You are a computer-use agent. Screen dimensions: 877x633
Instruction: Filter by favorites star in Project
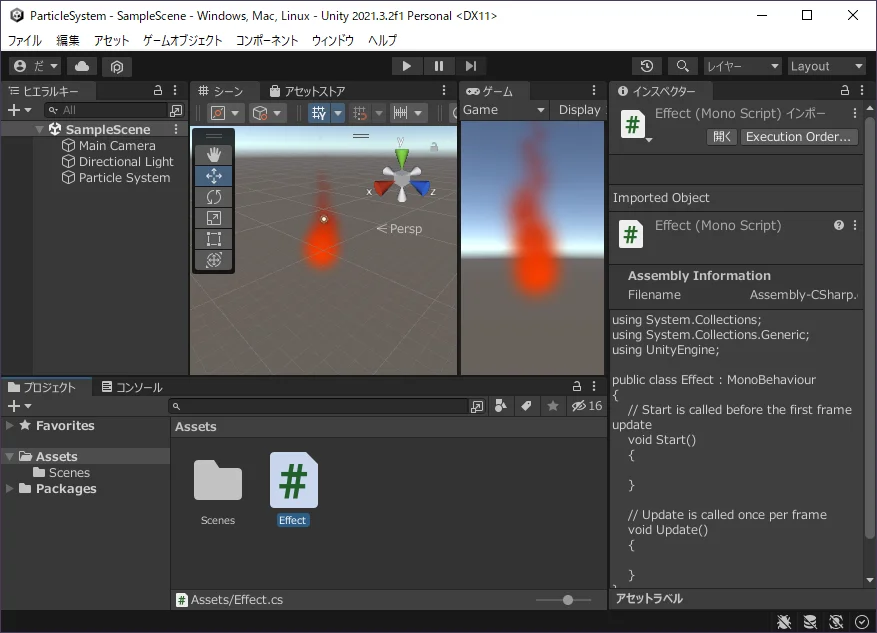tap(553, 406)
